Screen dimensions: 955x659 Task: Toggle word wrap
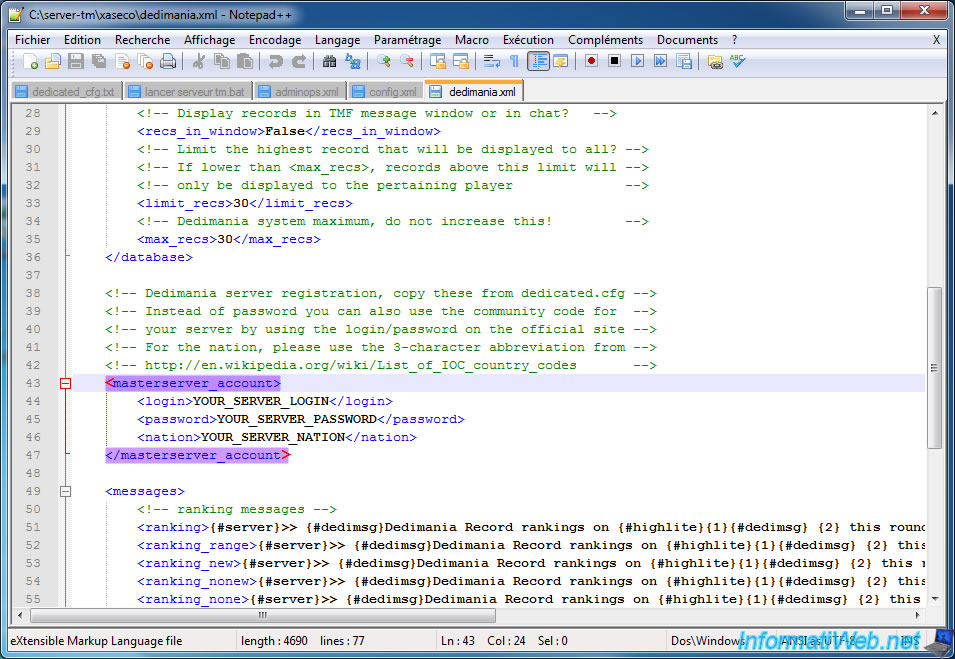492,61
